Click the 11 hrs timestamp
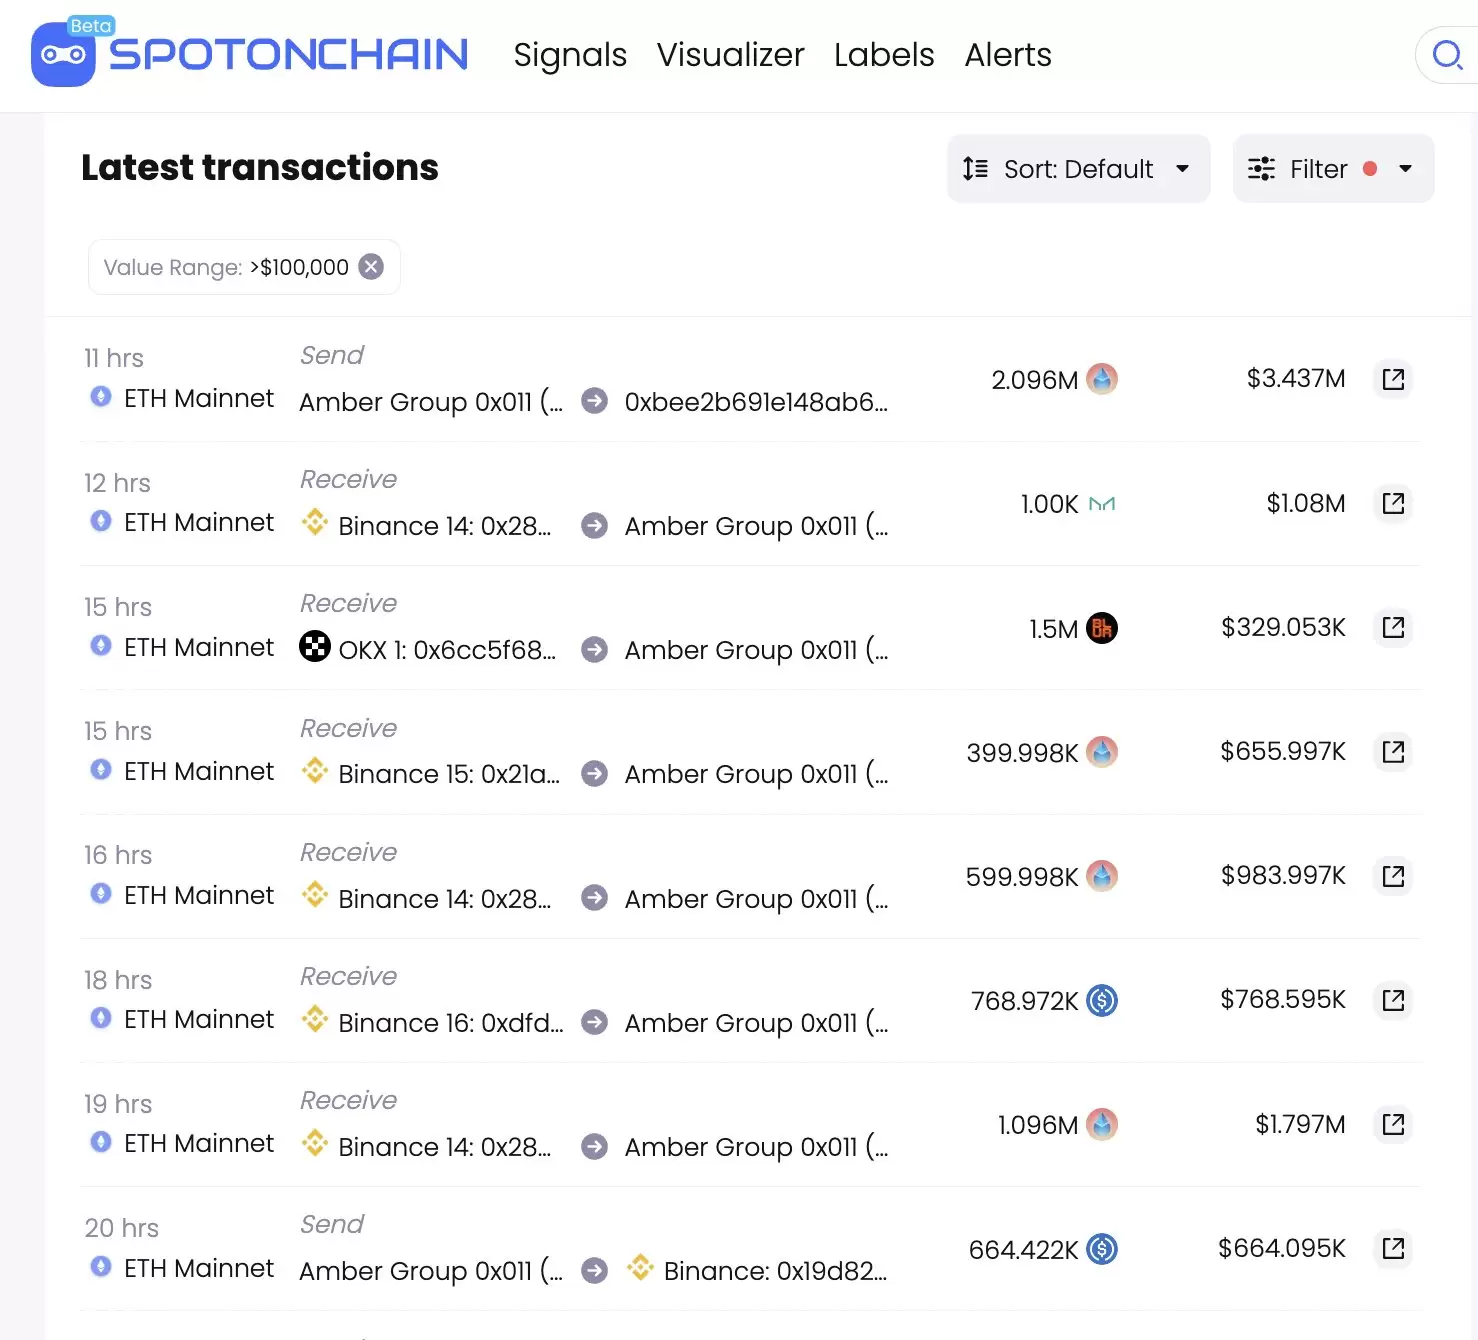 click(x=114, y=358)
